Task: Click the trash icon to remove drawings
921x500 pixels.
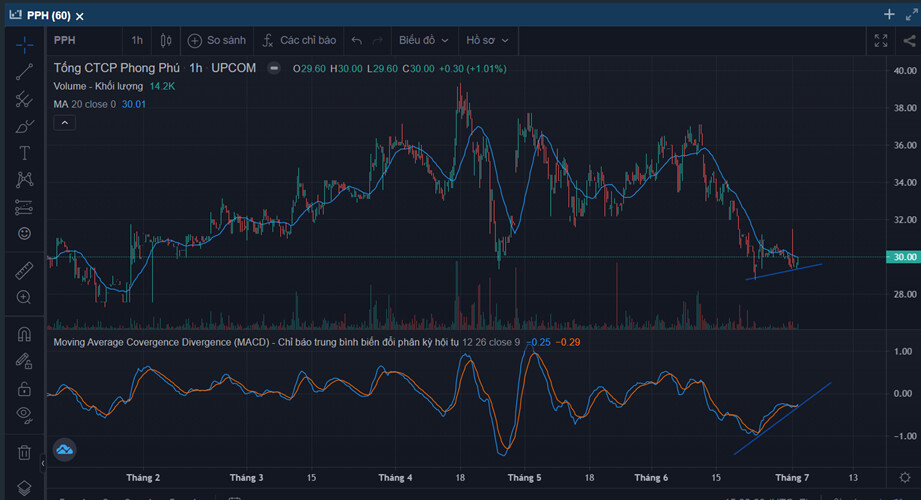Action: click(24, 452)
